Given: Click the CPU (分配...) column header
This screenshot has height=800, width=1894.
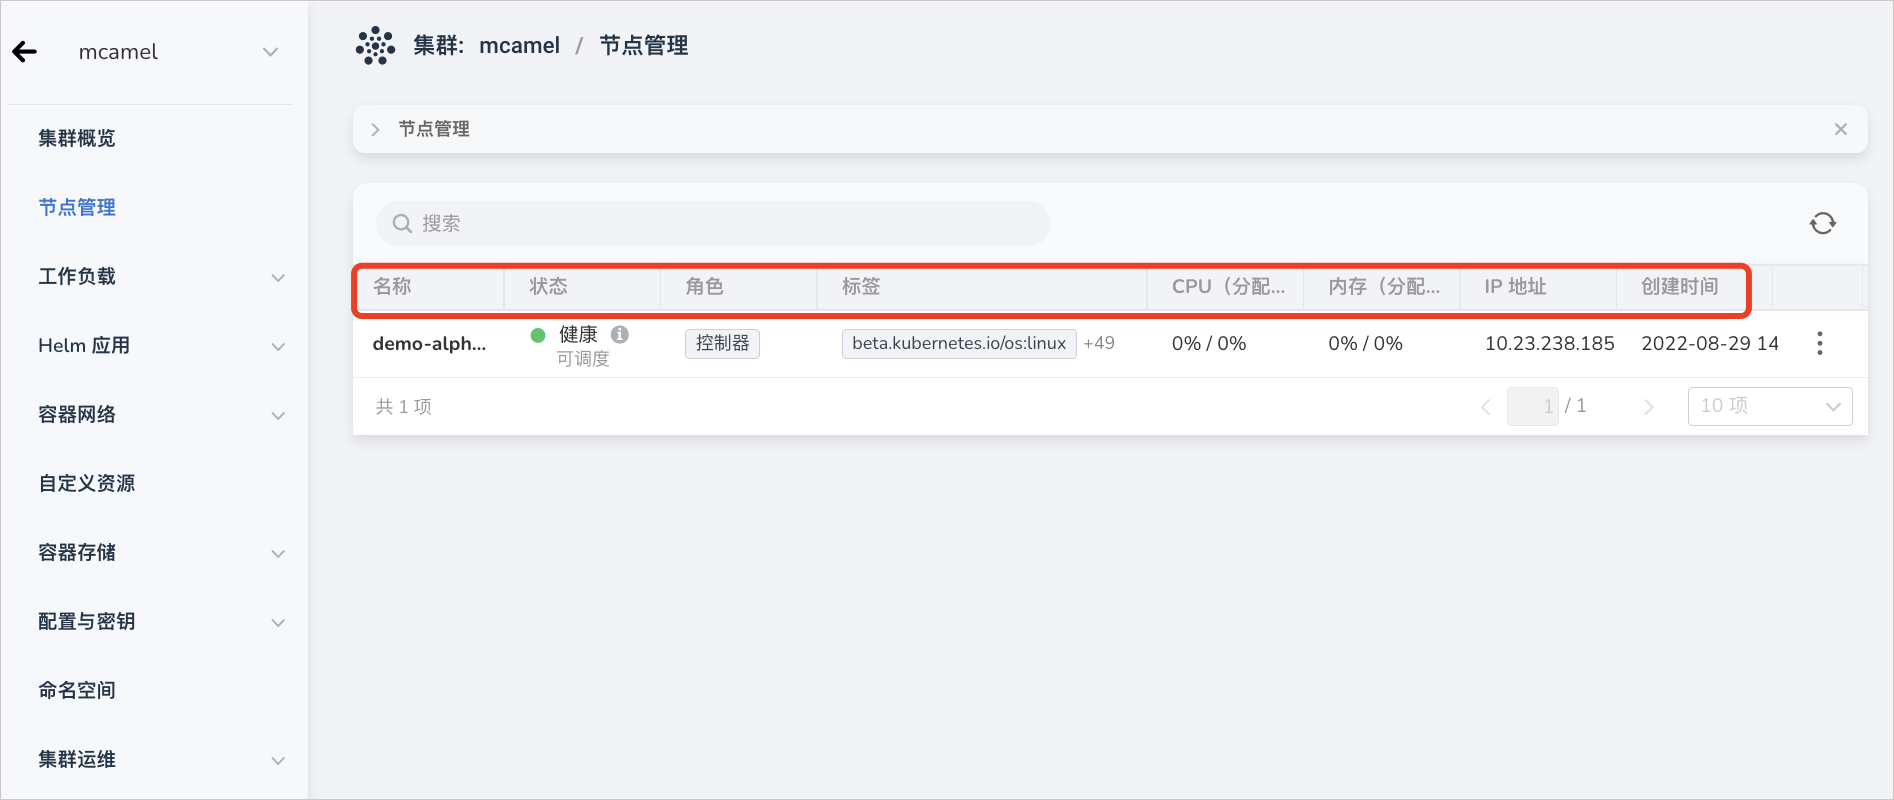Looking at the screenshot, I should [1228, 287].
